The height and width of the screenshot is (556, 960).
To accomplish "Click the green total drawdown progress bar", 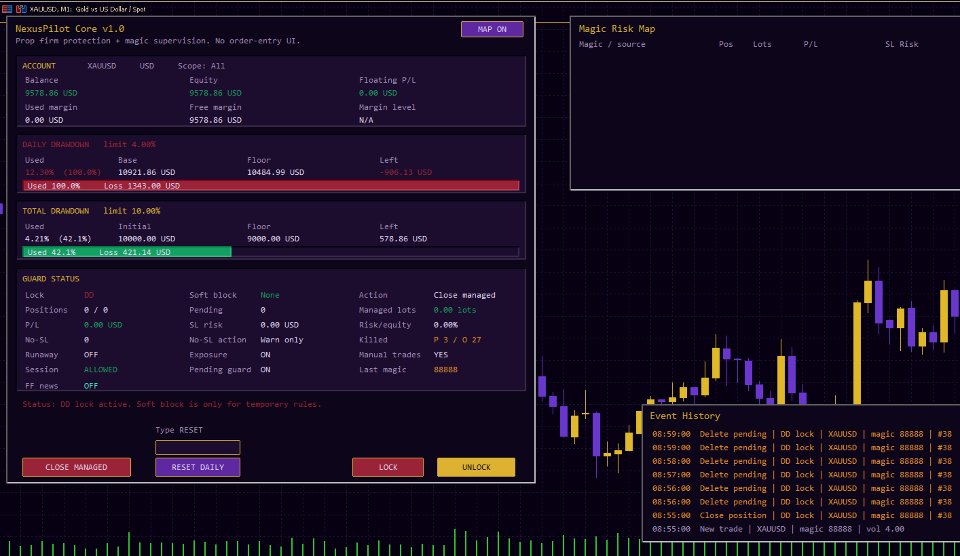I will click(127, 252).
